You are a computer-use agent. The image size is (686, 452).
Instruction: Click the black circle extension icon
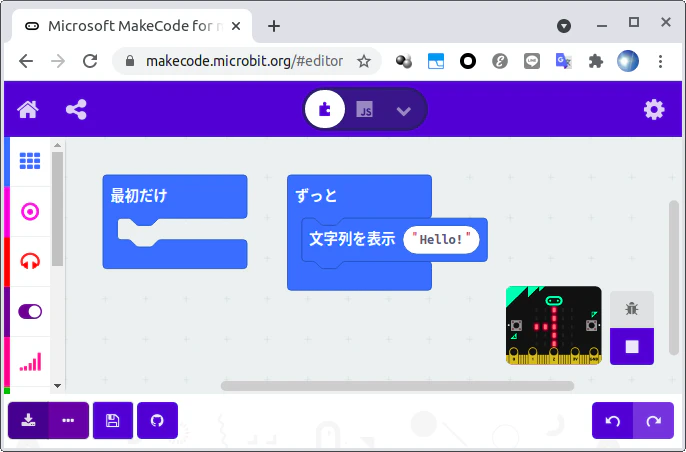(468, 61)
